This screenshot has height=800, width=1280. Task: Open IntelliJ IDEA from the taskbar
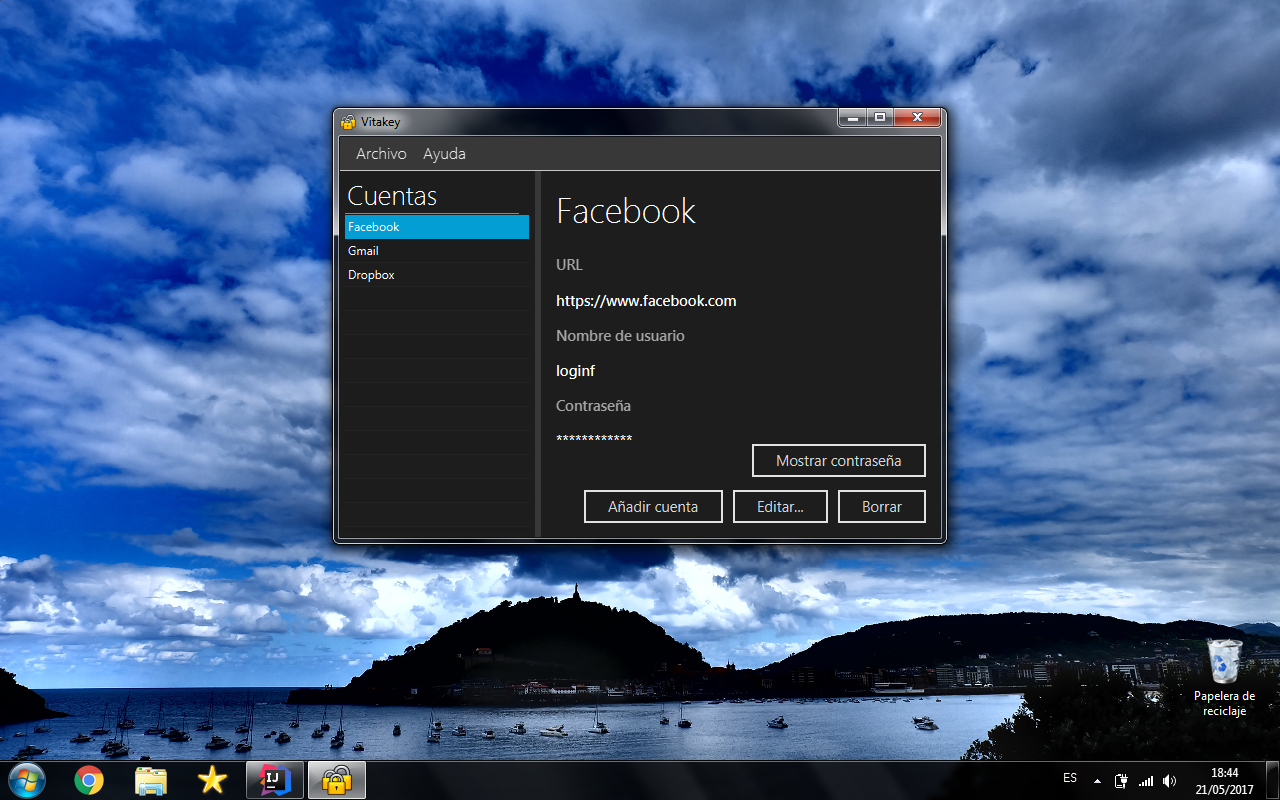coord(273,780)
